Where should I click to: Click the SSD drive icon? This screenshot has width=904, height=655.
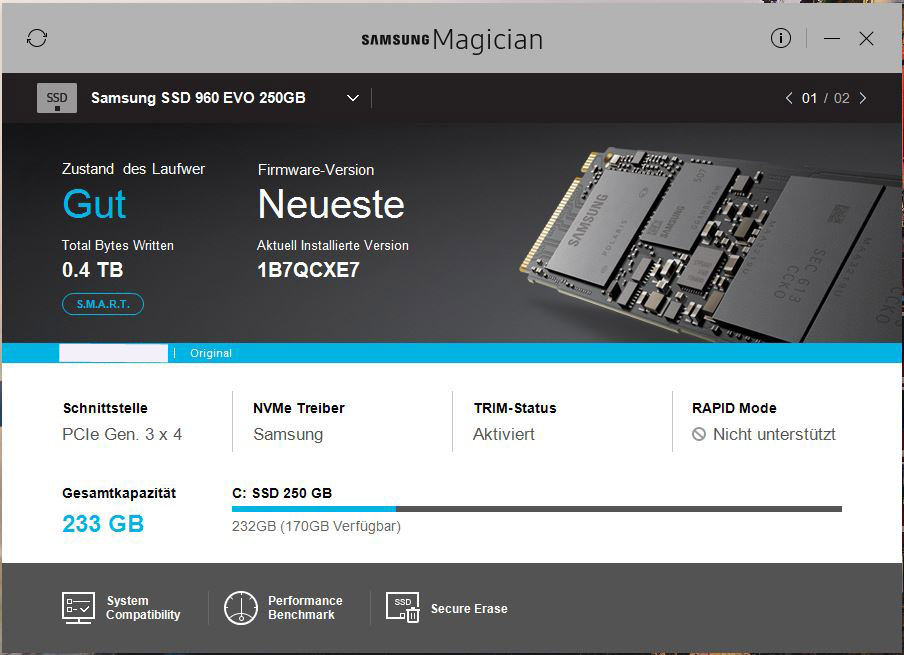tap(56, 98)
